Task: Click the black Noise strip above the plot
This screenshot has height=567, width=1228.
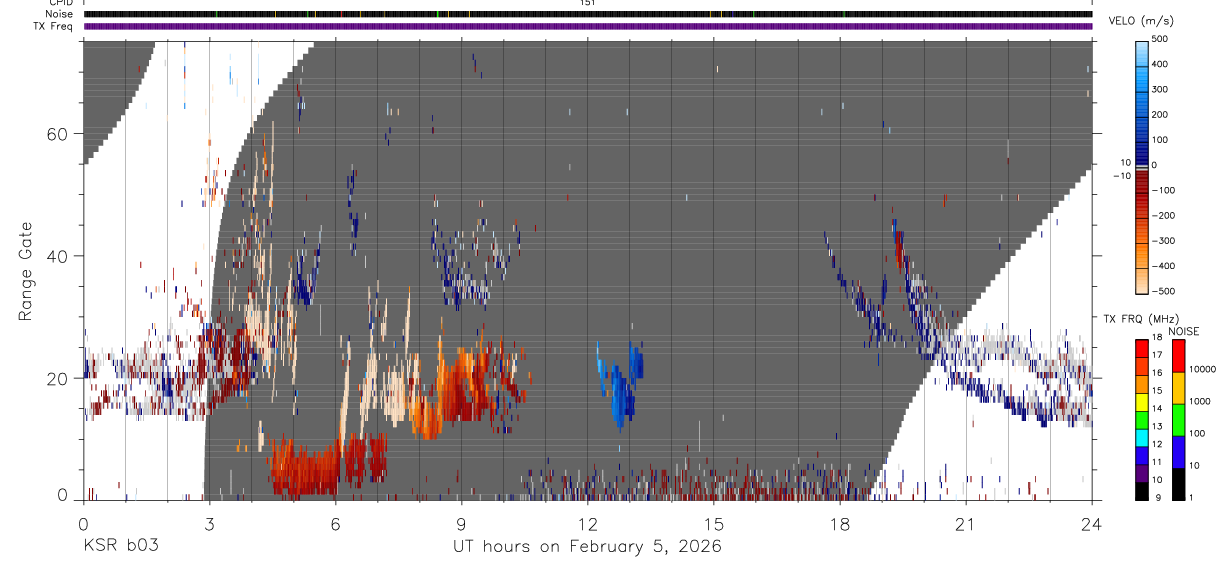Action: [588, 14]
